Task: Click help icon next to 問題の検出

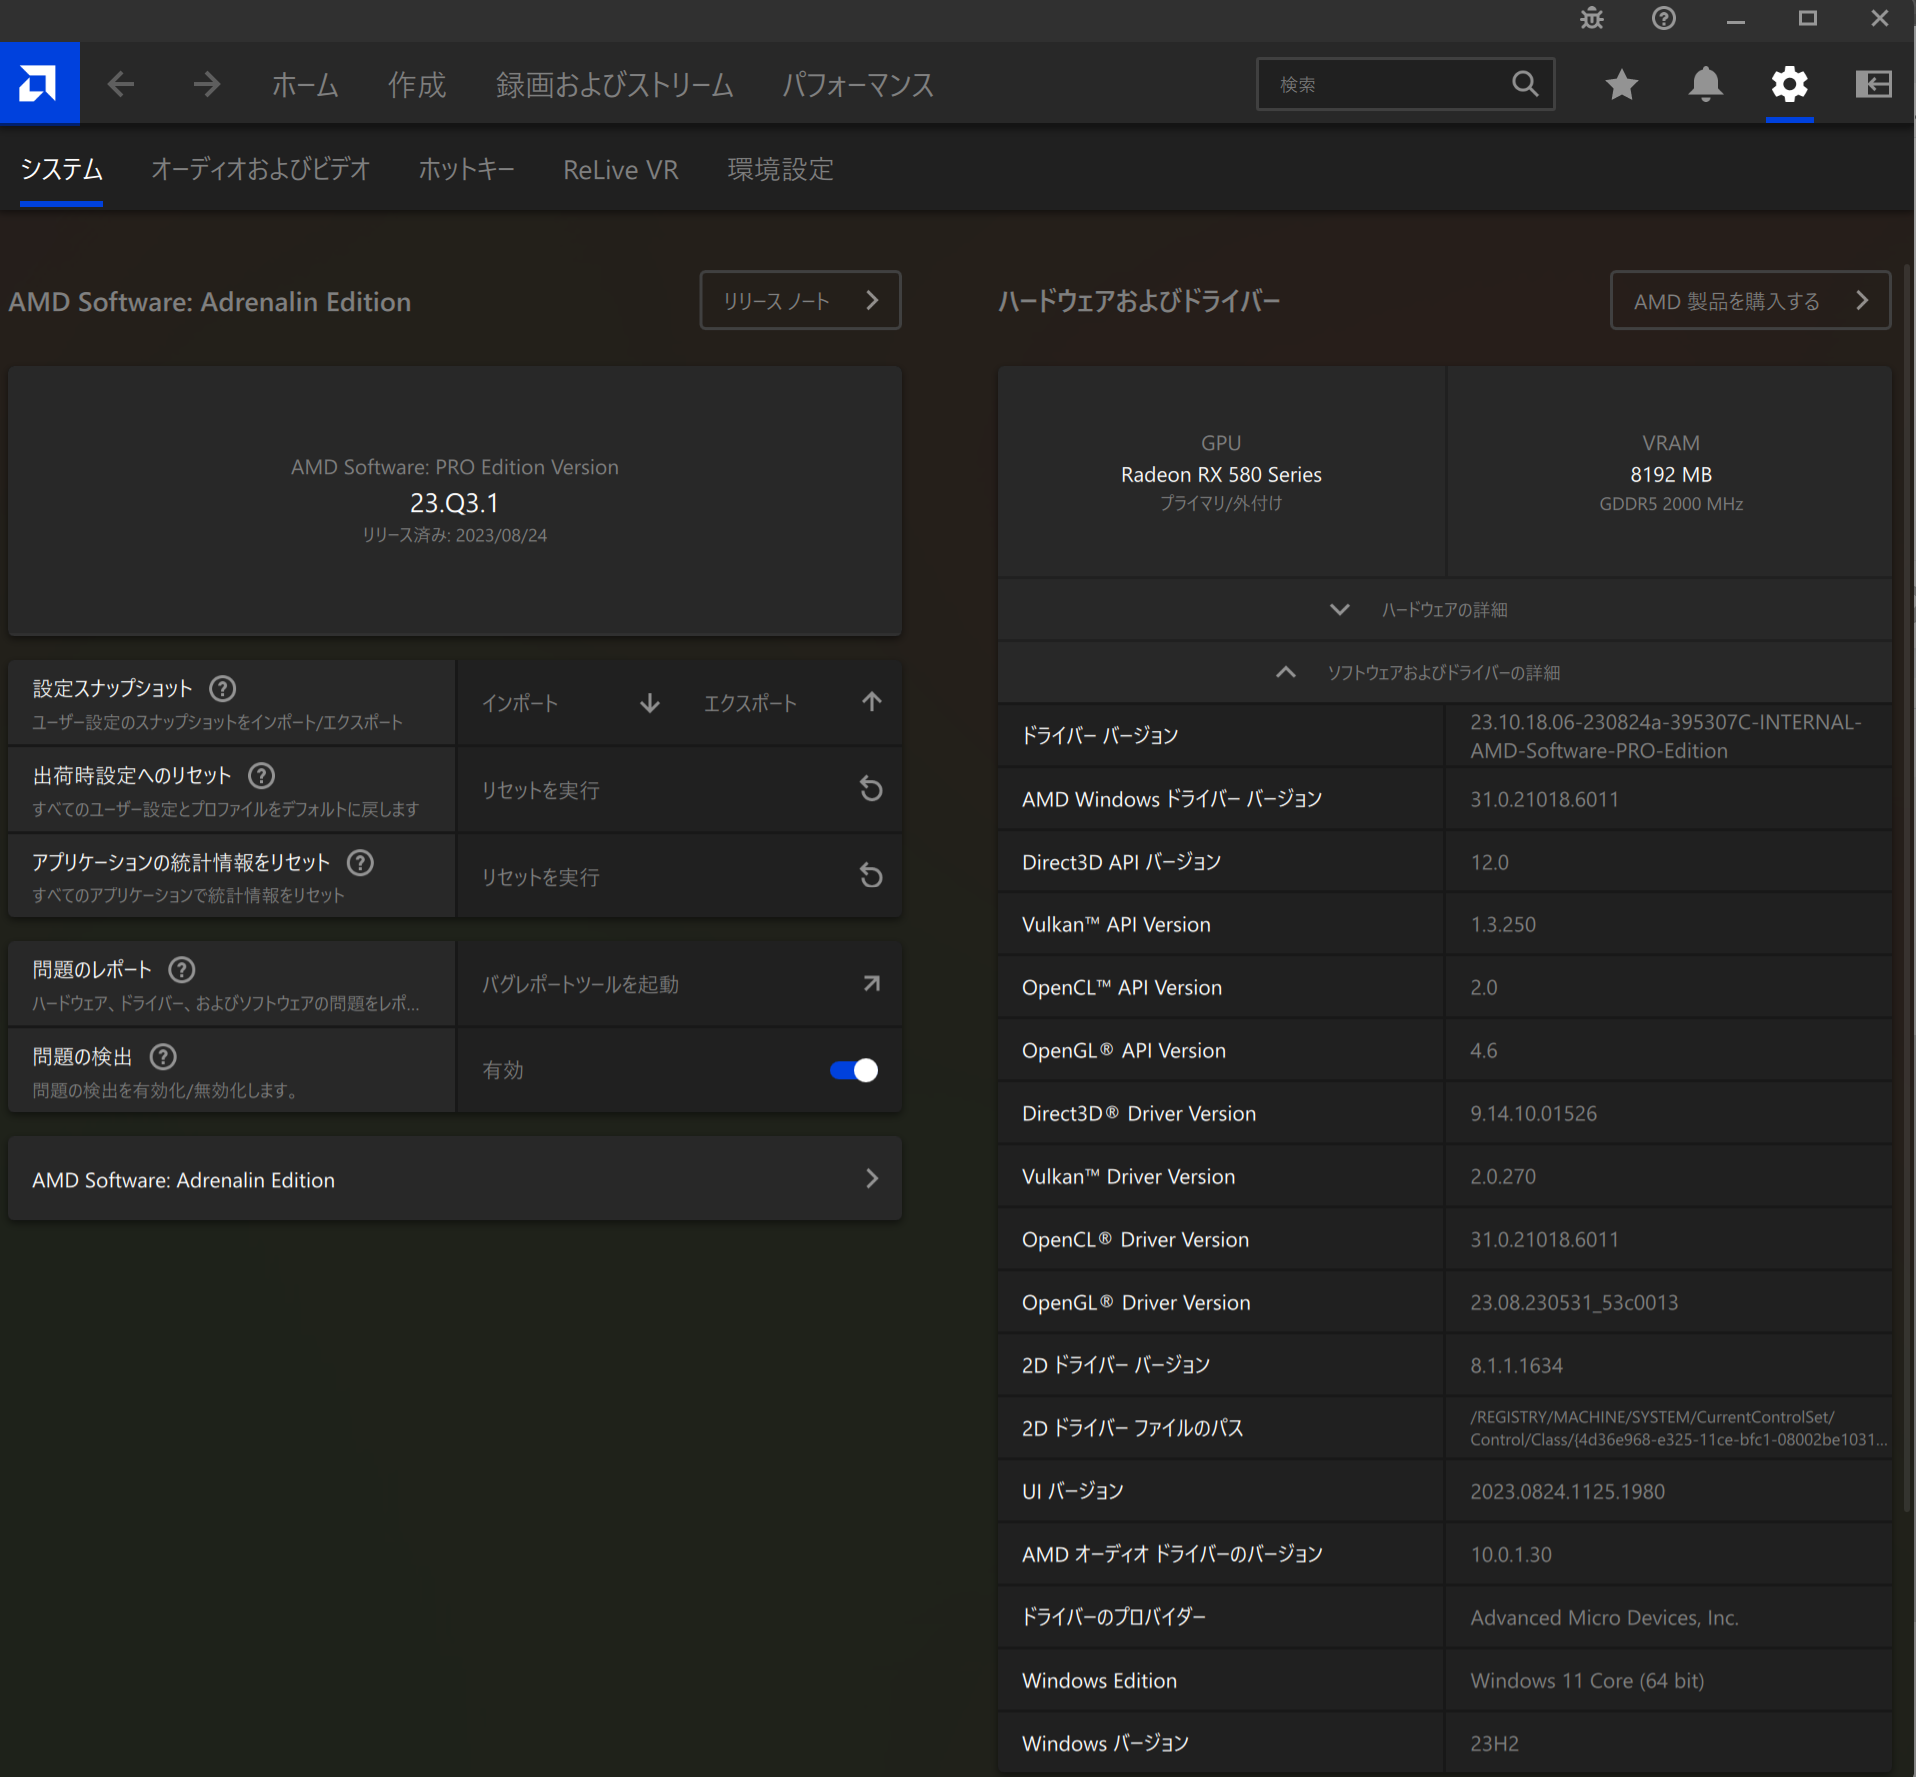Action: click(x=163, y=1056)
